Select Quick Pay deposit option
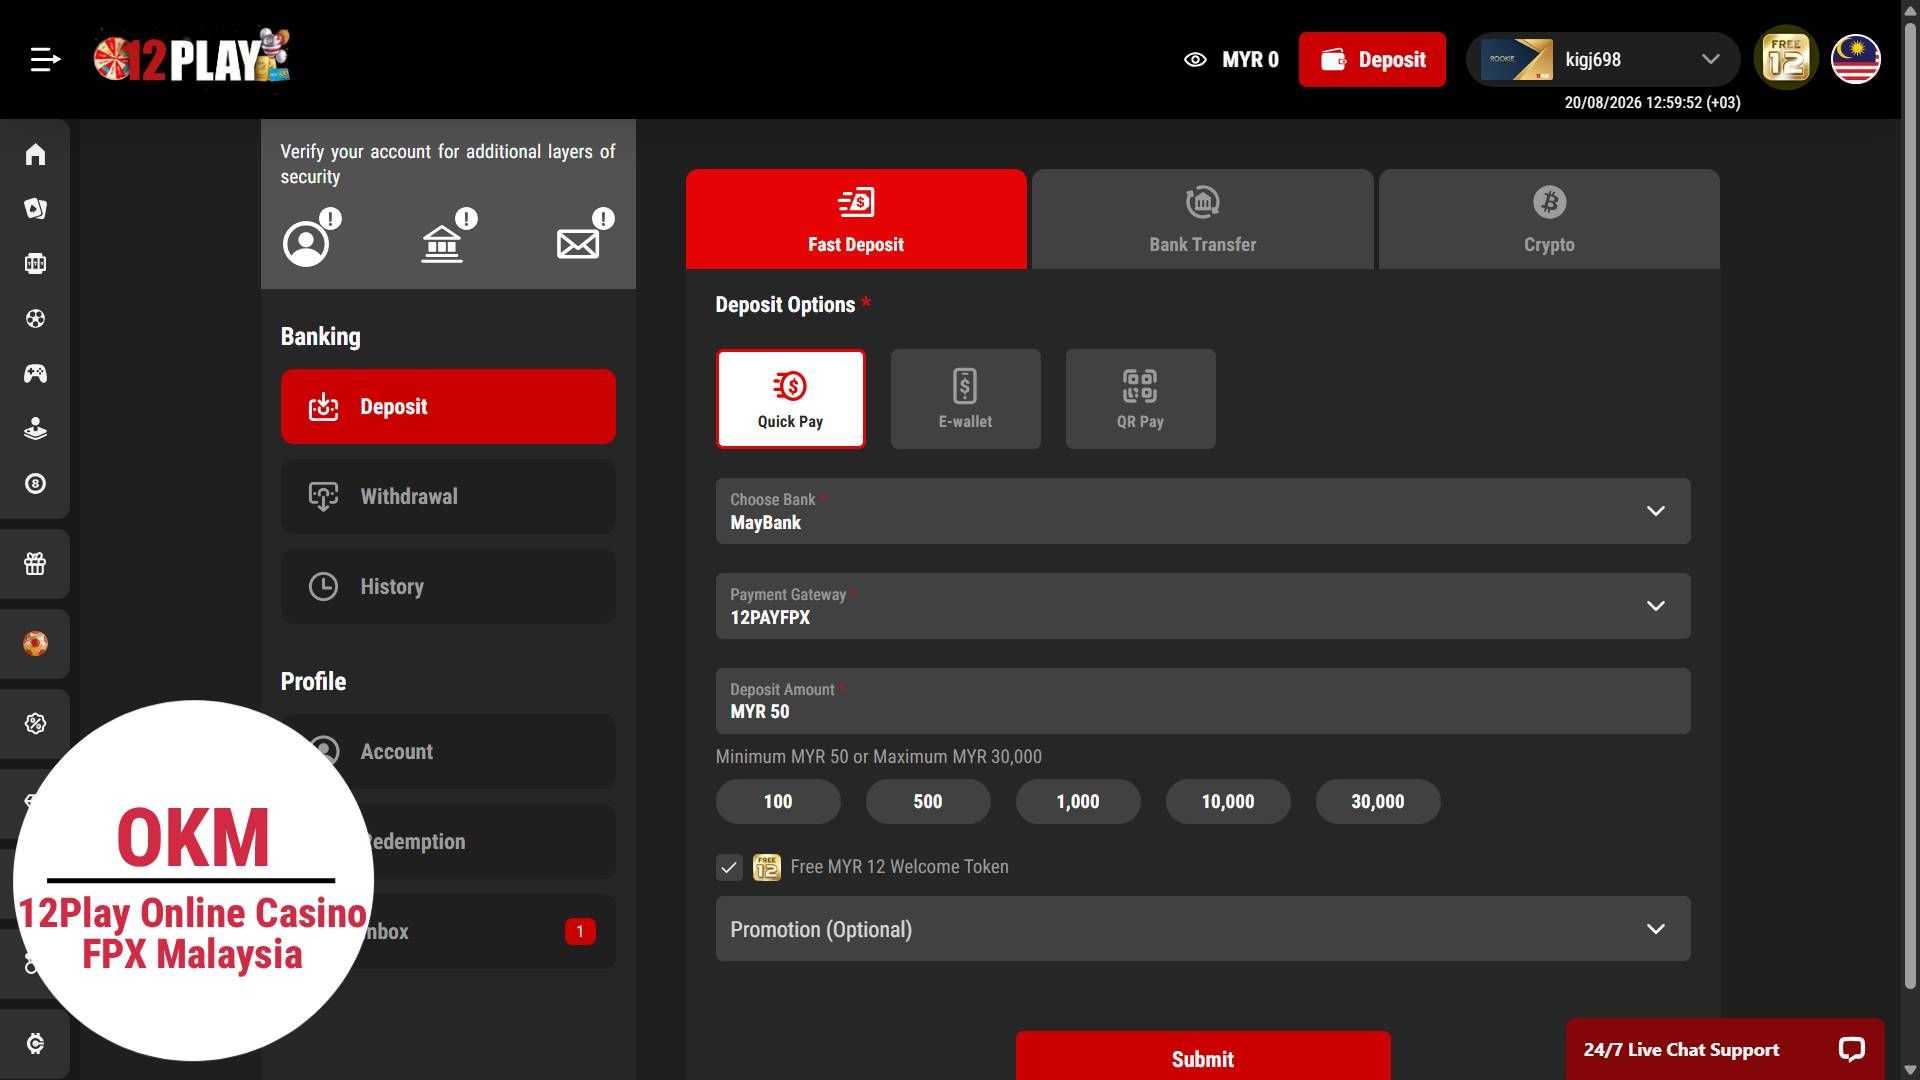This screenshot has width=1920, height=1080. pyautogui.click(x=791, y=399)
